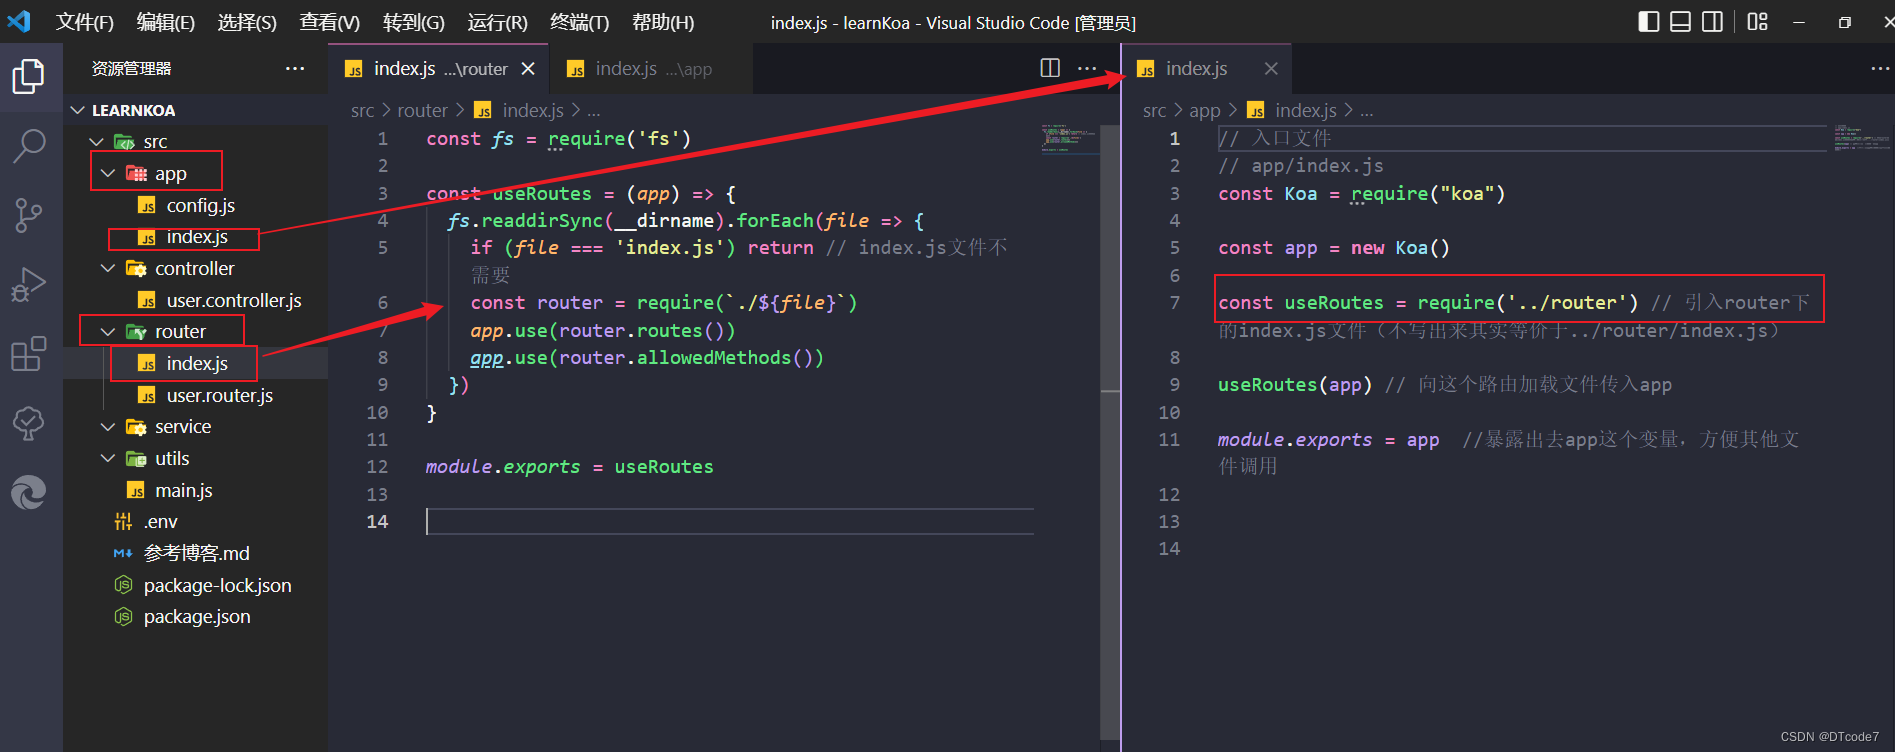Restore down the VS Code window
The width and height of the screenshot is (1895, 752).
pyautogui.click(x=1844, y=22)
